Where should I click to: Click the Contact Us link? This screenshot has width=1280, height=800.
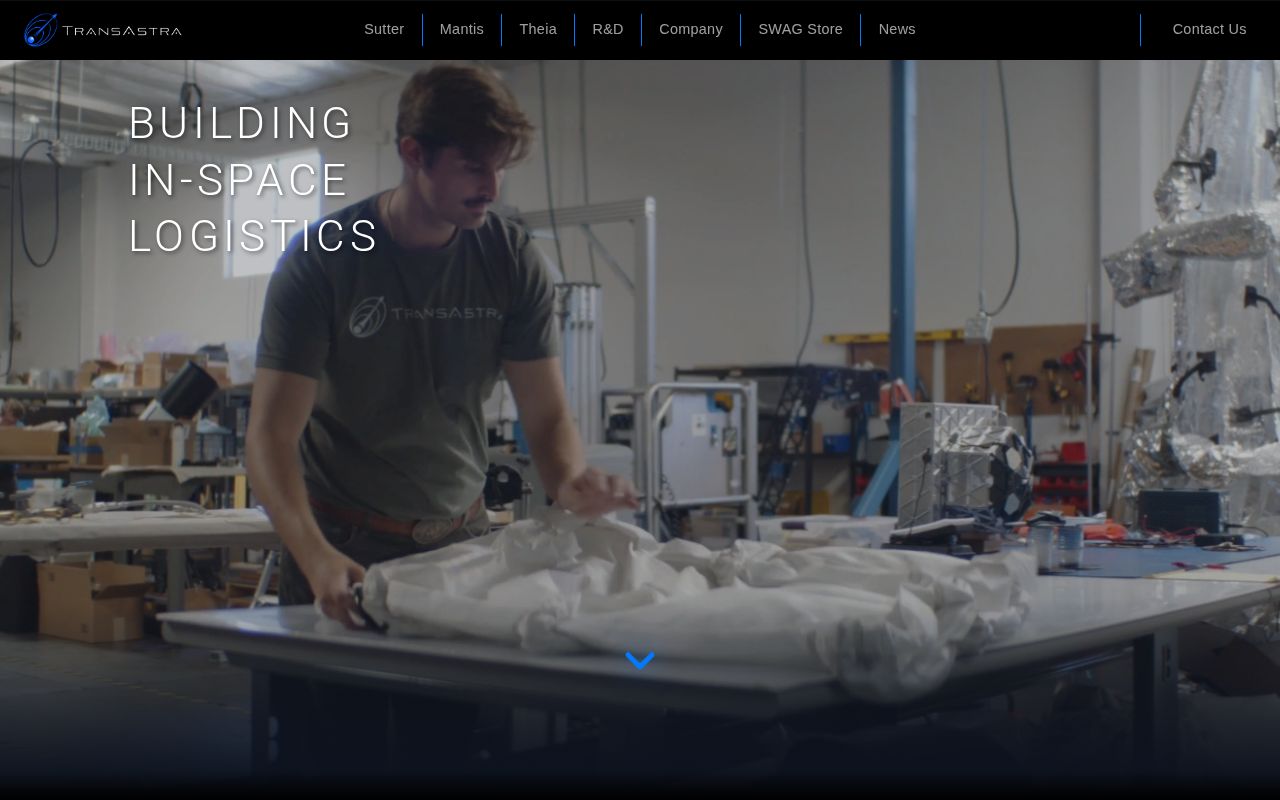coord(1209,29)
